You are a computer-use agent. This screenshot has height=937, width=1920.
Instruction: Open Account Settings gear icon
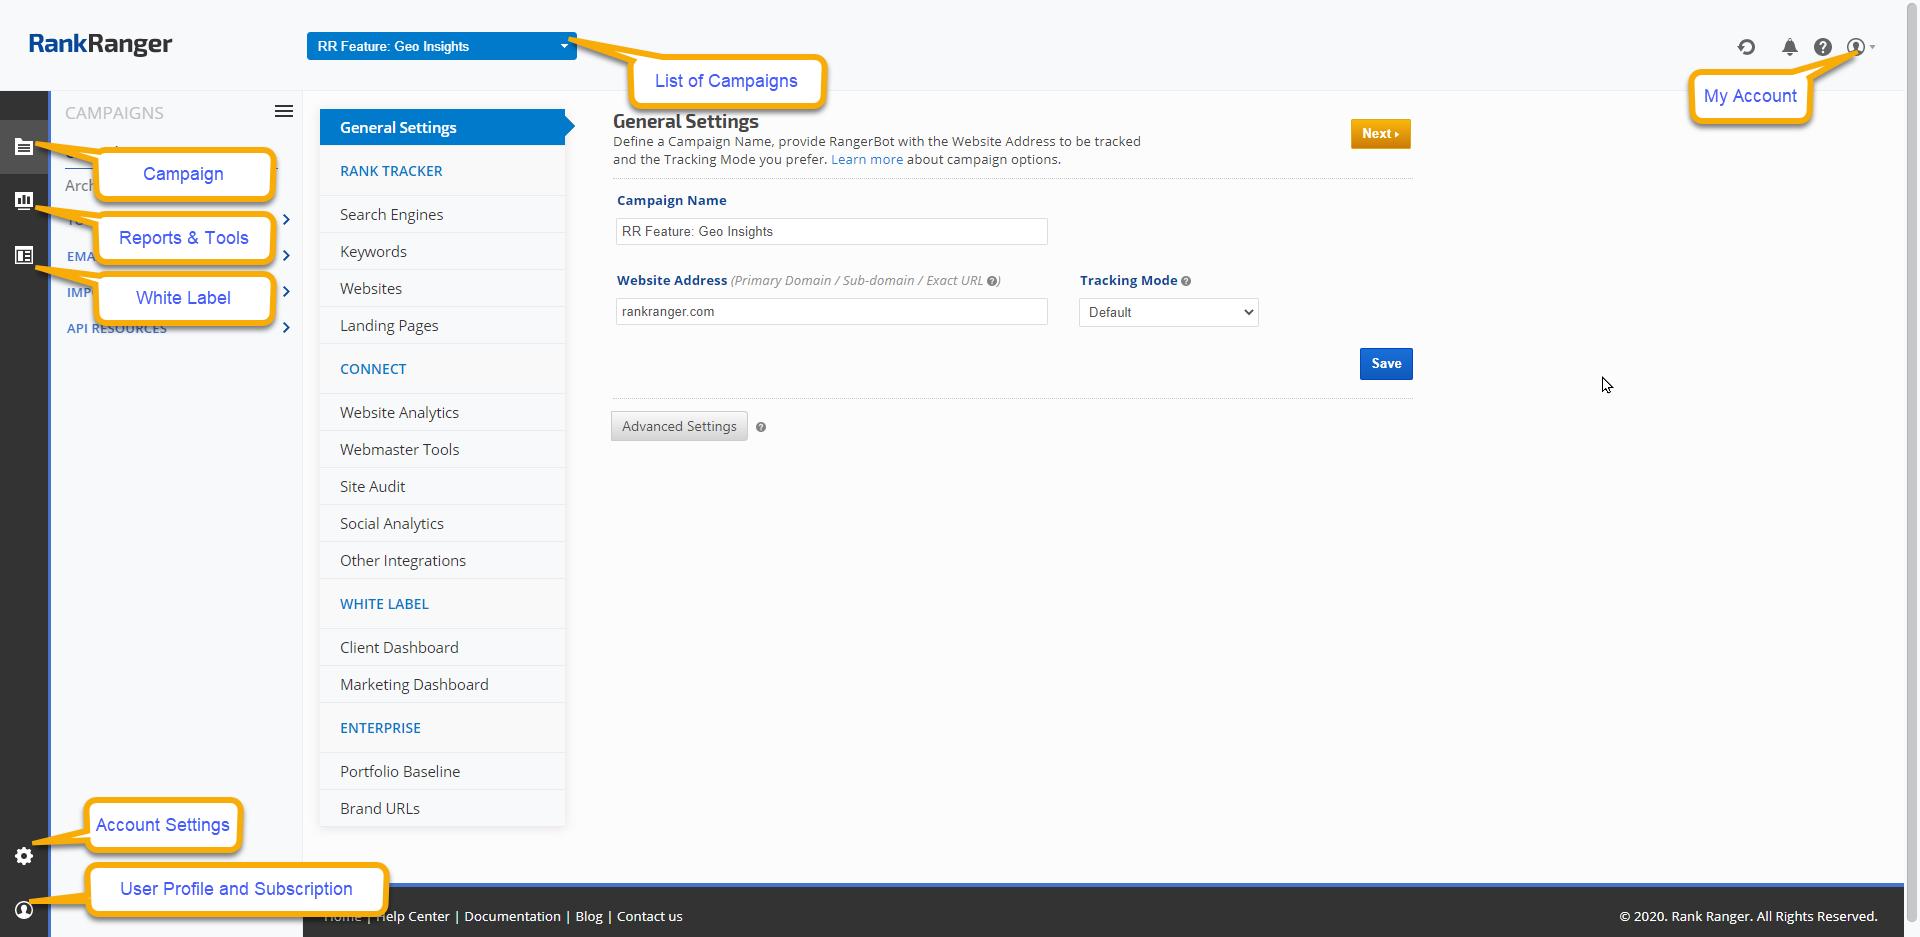pyautogui.click(x=24, y=856)
